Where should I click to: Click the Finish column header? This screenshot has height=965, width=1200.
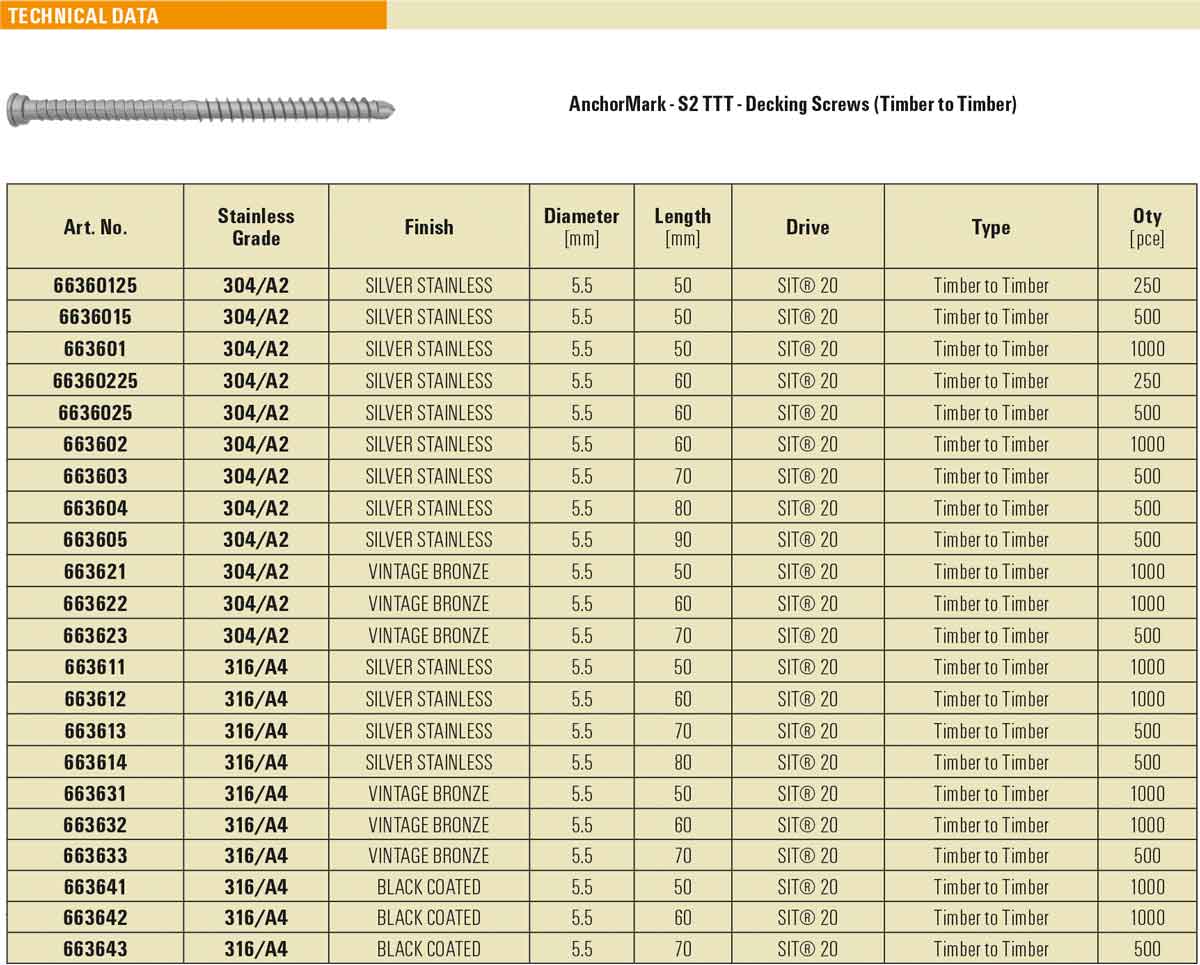pos(429,227)
